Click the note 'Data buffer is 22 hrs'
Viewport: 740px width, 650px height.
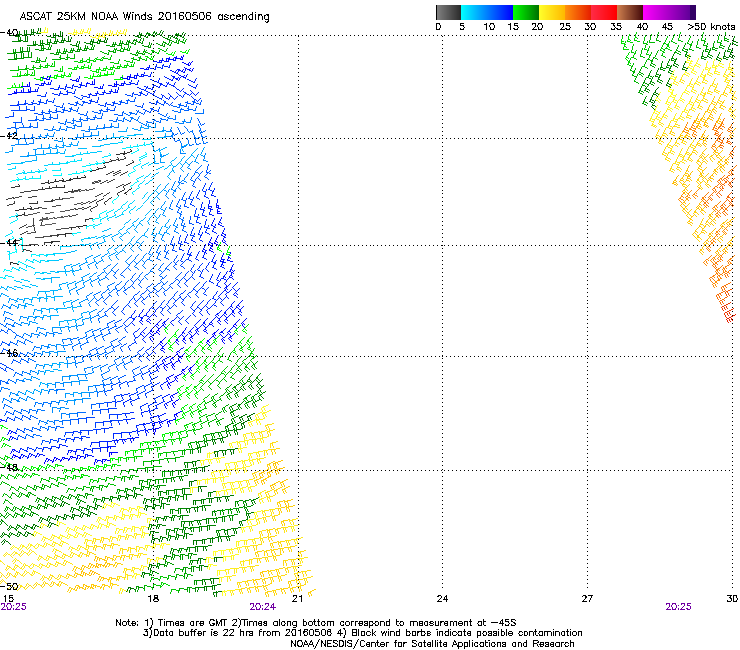pos(202,633)
